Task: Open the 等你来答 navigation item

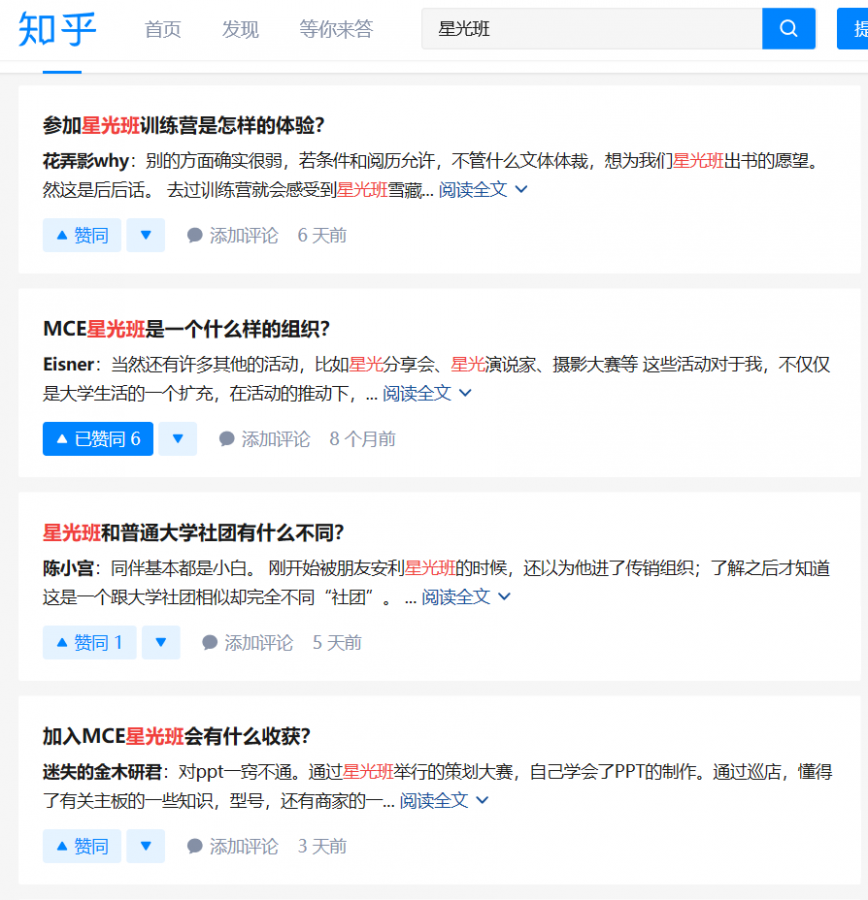Action: (x=336, y=29)
